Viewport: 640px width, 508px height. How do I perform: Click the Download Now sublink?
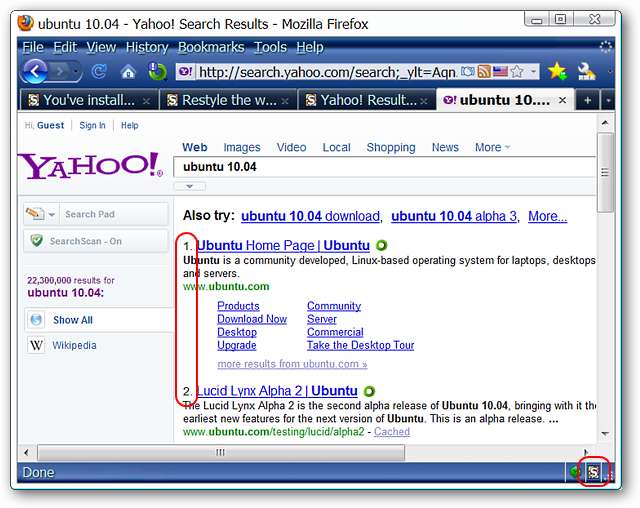coord(252,319)
